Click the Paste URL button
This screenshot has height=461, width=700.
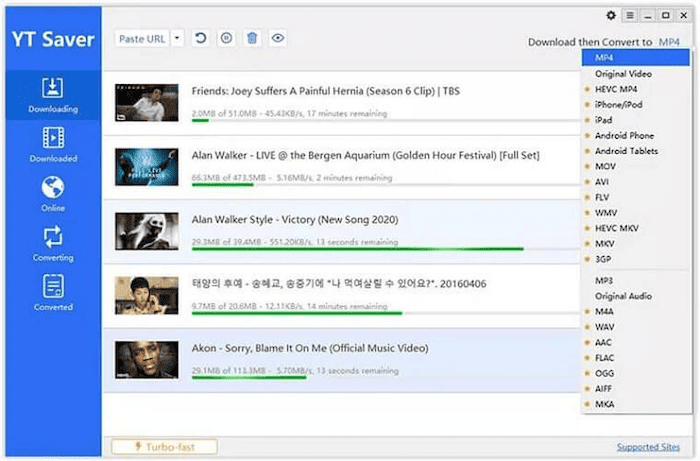(x=142, y=39)
